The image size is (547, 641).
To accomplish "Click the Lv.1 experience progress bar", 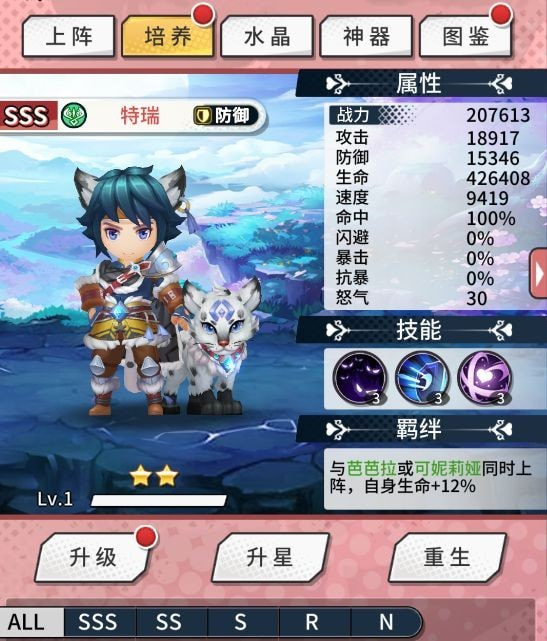I will click(x=159, y=500).
